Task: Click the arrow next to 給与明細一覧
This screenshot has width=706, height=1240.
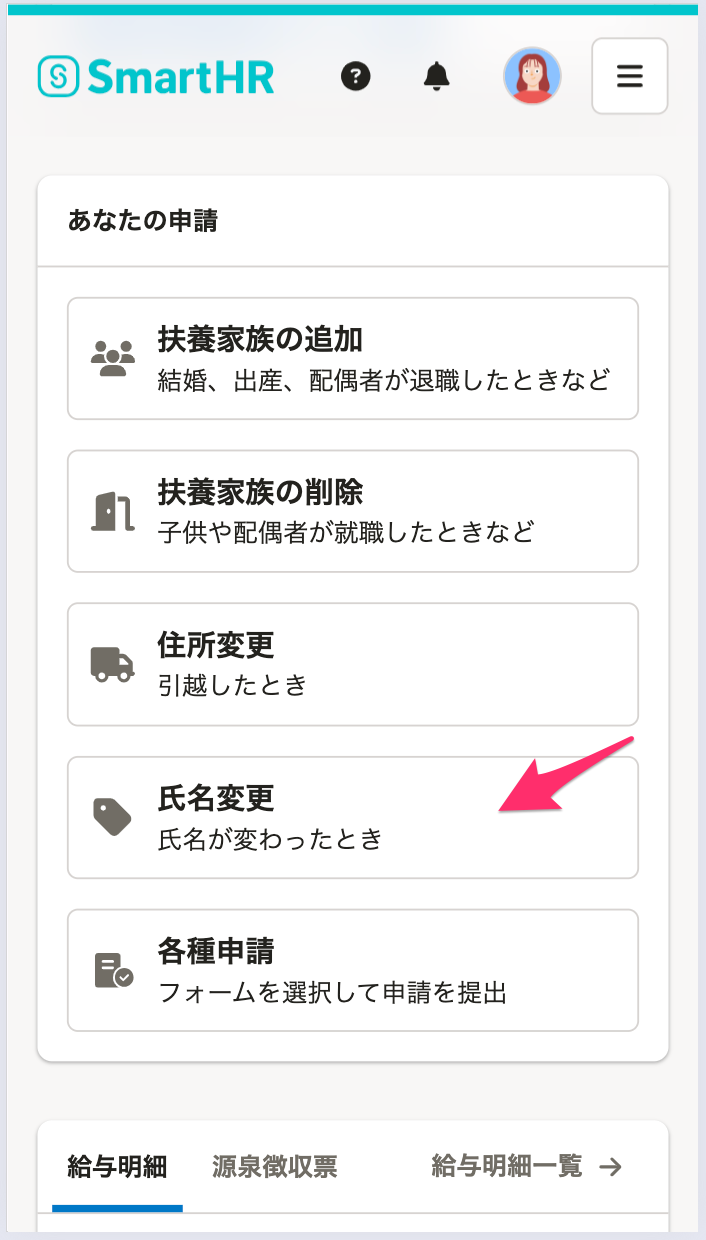Action: [x=612, y=1166]
